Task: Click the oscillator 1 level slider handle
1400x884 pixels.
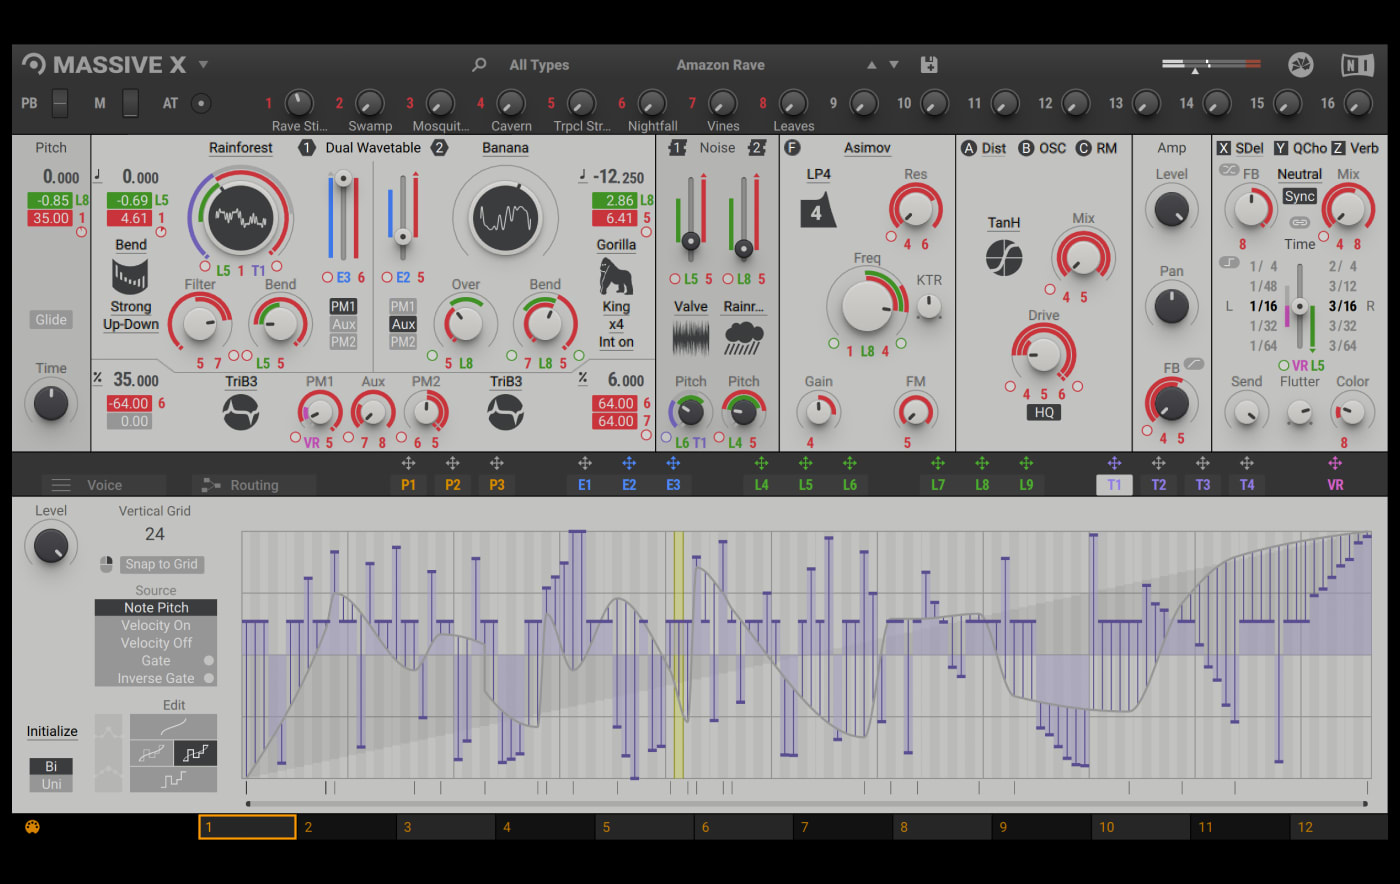Action: click(x=343, y=179)
